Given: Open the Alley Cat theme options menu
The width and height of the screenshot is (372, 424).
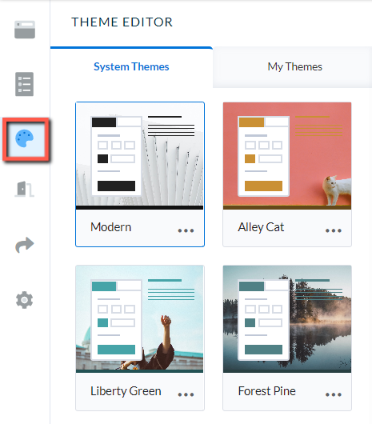Looking at the screenshot, I should 333,230.
